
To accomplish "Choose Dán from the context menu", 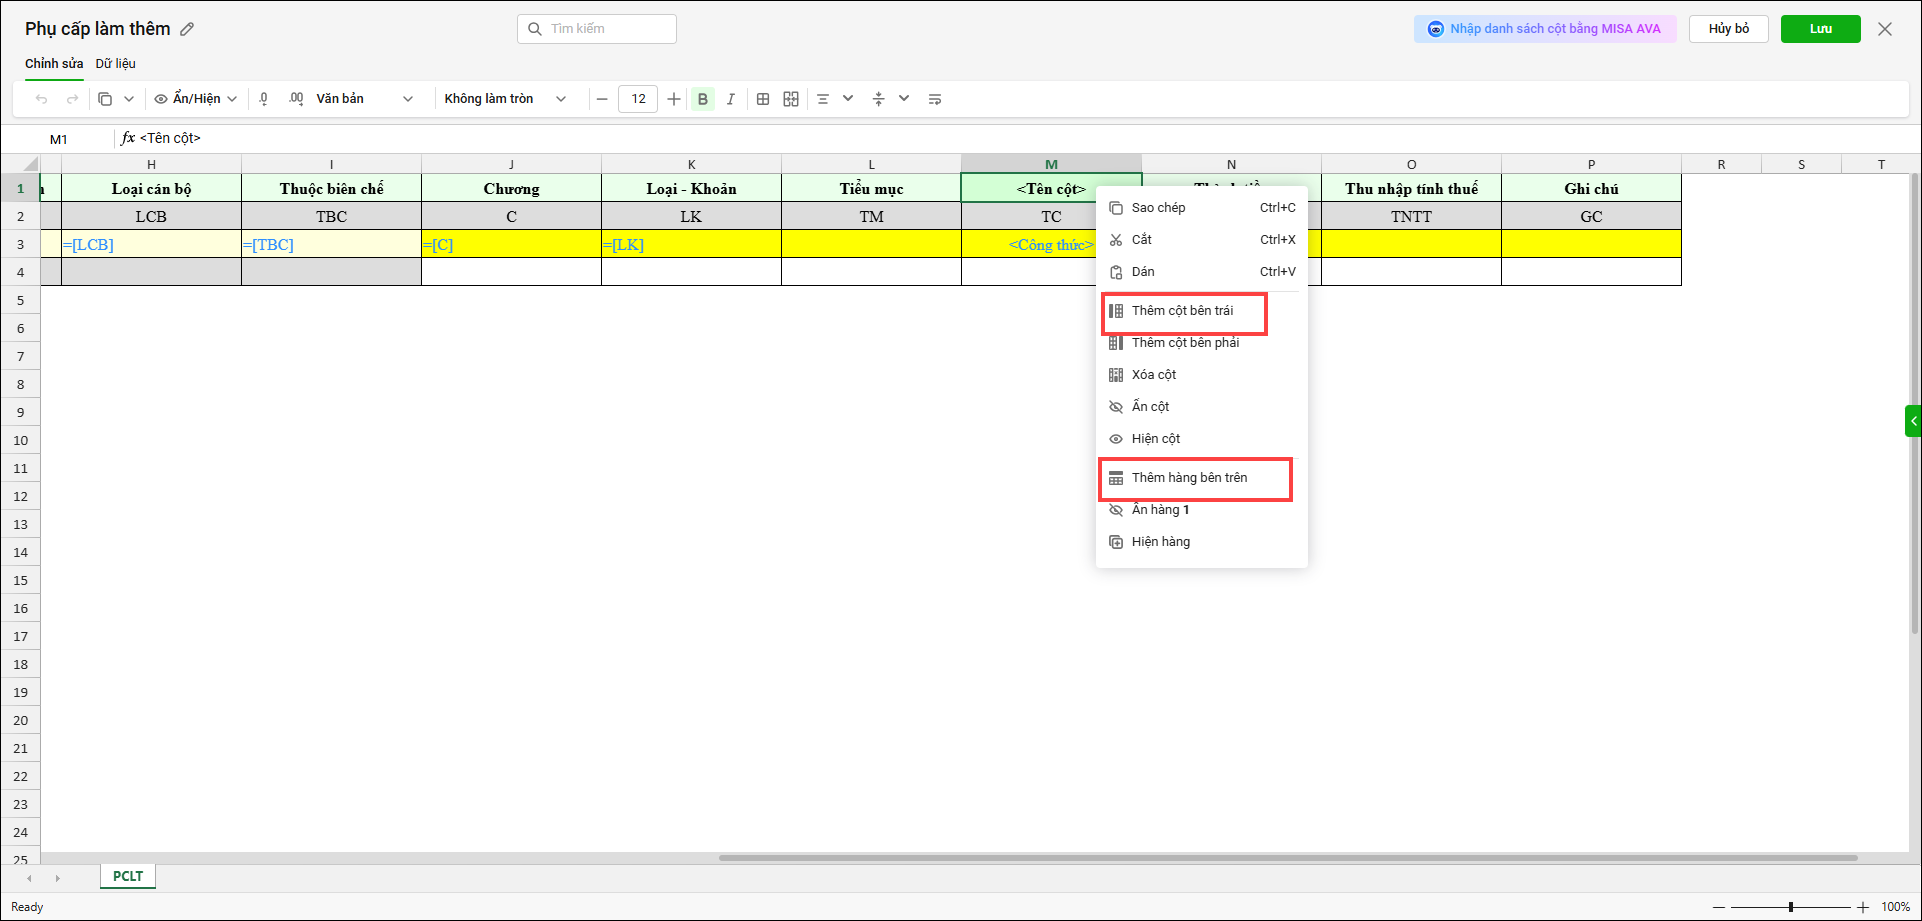I will (x=1202, y=272).
